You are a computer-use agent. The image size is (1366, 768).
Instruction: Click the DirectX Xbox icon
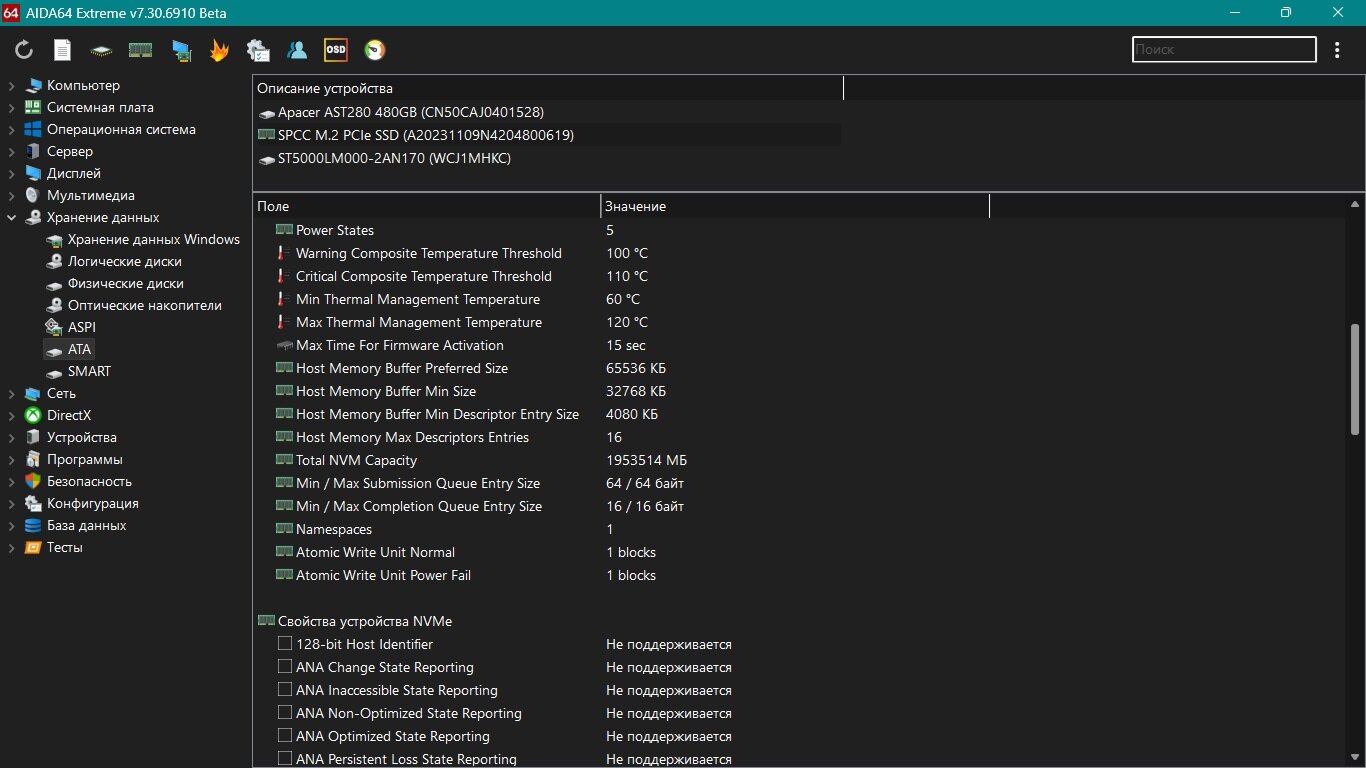pos(33,415)
